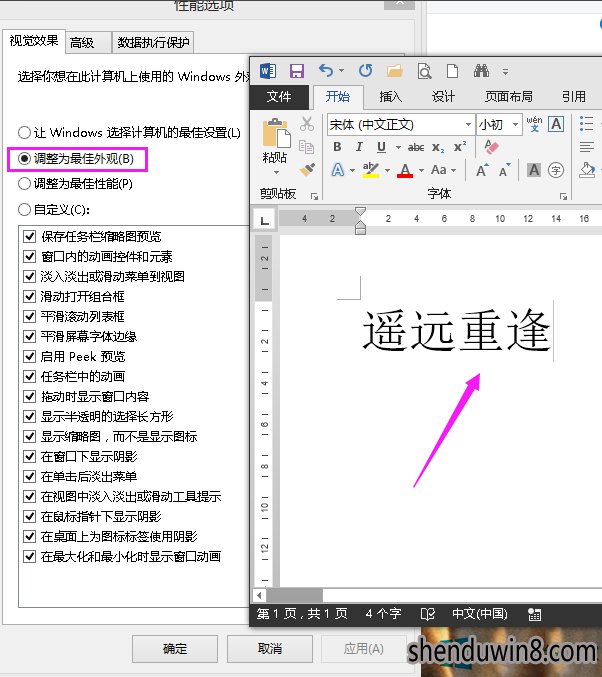Switch to the 数据执行保护 tab

153,42
